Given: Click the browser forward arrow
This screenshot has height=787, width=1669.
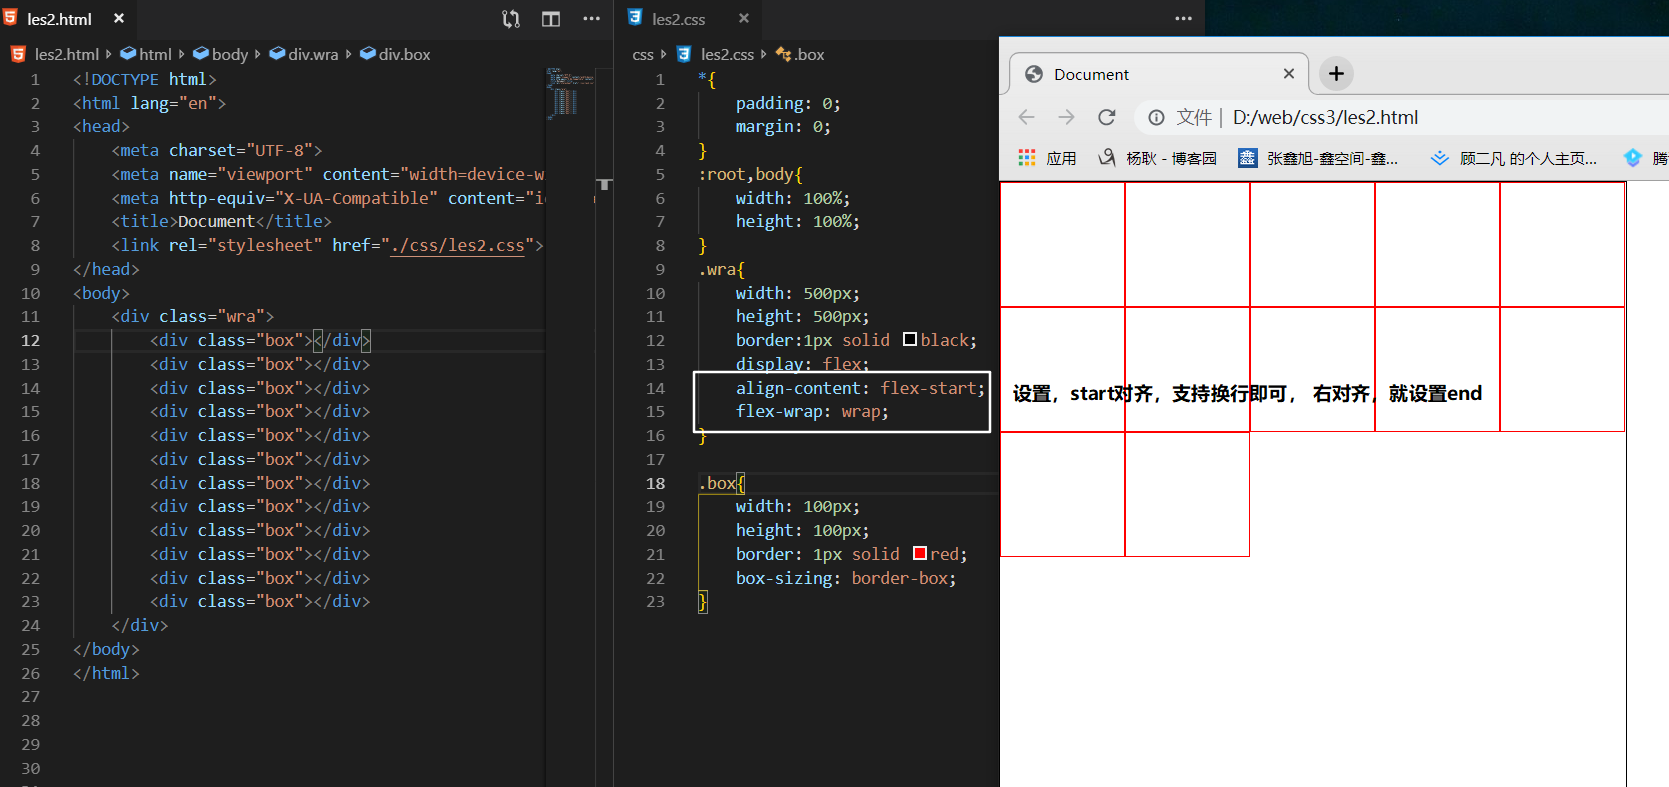Looking at the screenshot, I should [1066, 118].
